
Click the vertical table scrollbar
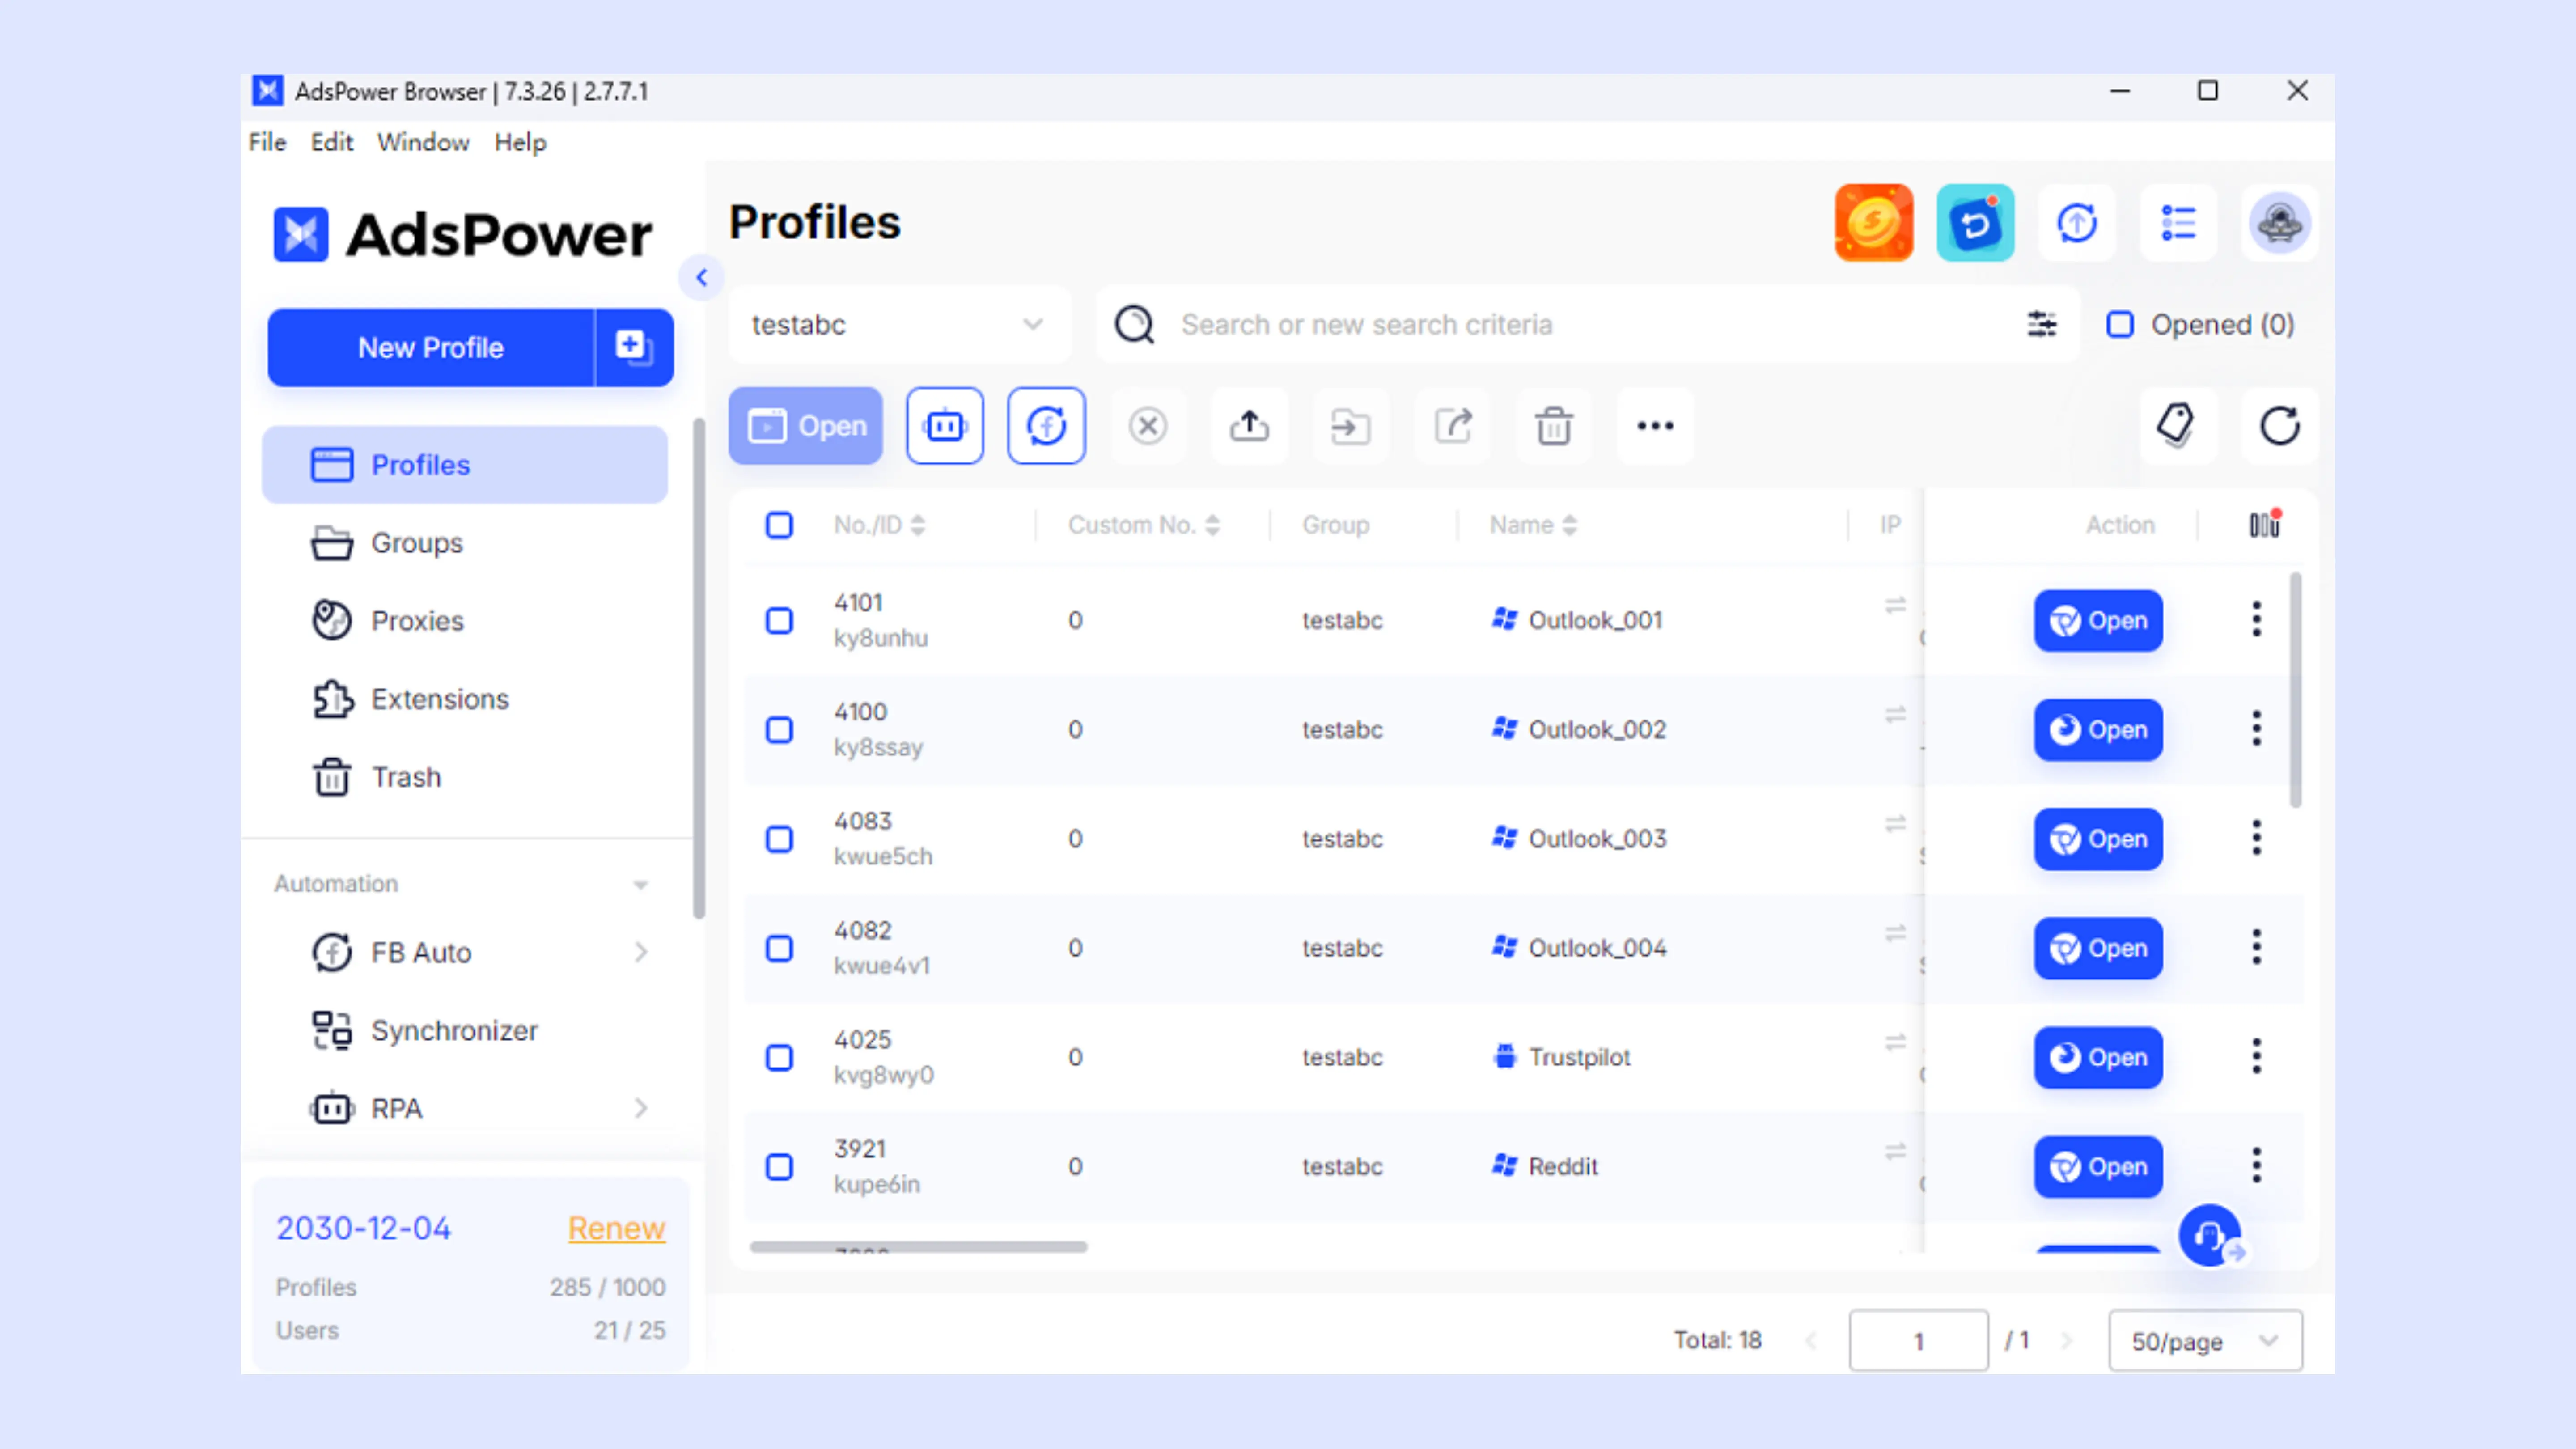pyautogui.click(x=2295, y=690)
